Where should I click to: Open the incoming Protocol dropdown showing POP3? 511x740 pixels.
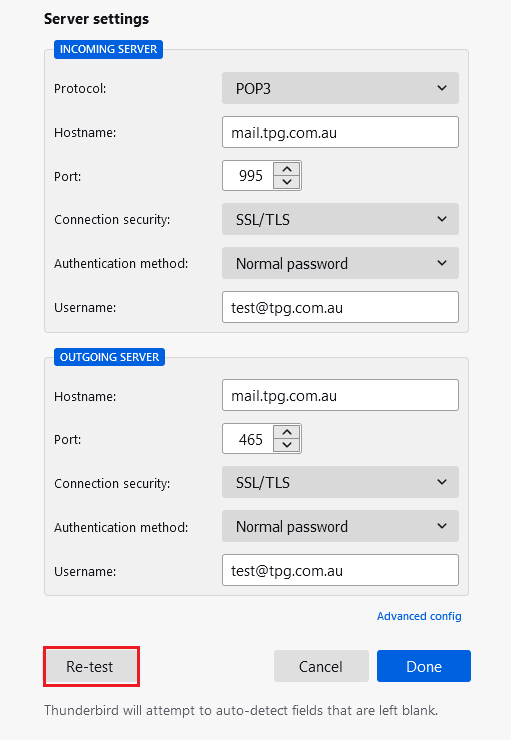tap(340, 88)
